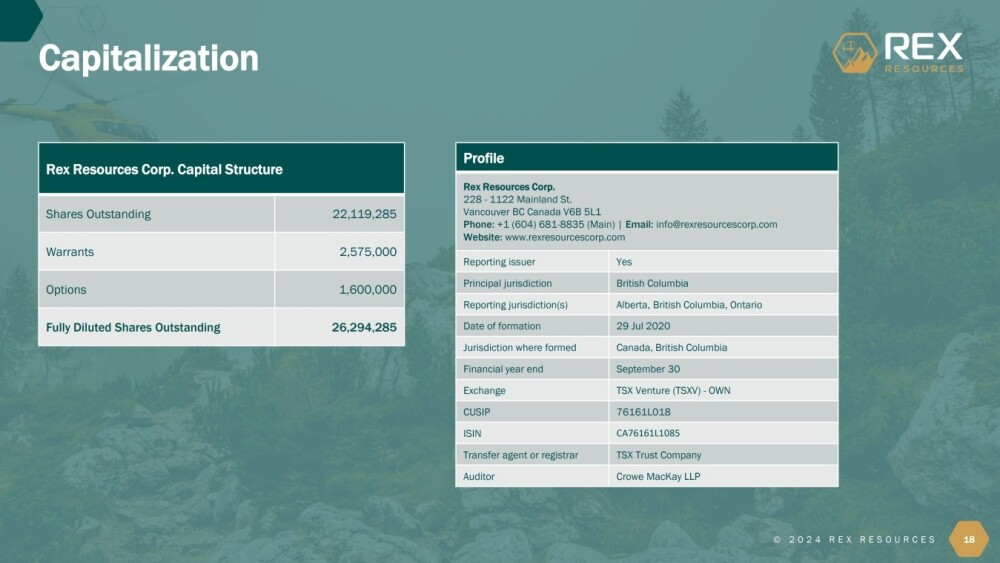Select the address line 228 - 1122 Mainland St.
The height and width of the screenshot is (563, 1000).
[517, 200]
